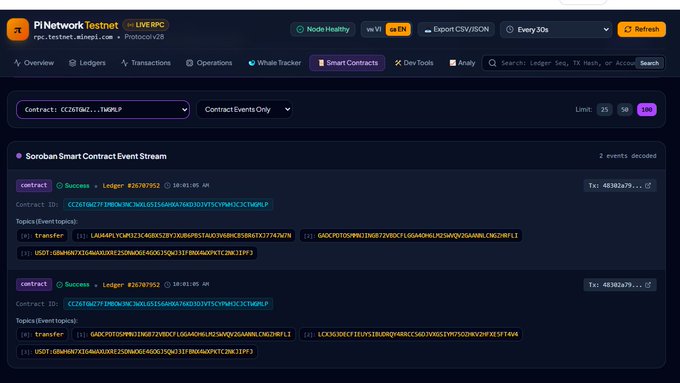The image size is (680, 383).
Task: Open the Every 30s refresh interval dropdown
Action: pyautogui.click(x=556, y=29)
